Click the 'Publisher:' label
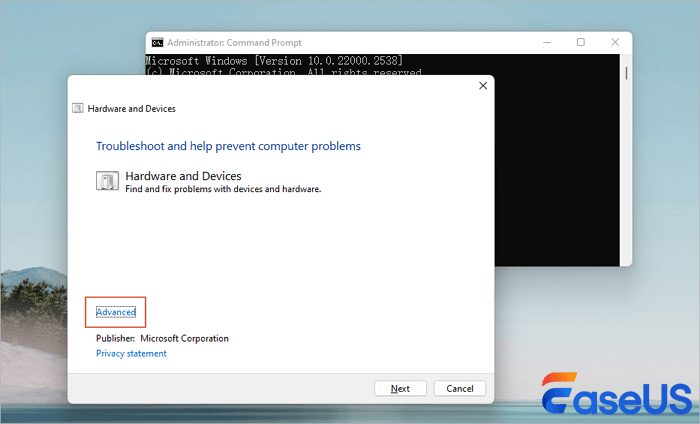This screenshot has width=700, height=424. (115, 338)
